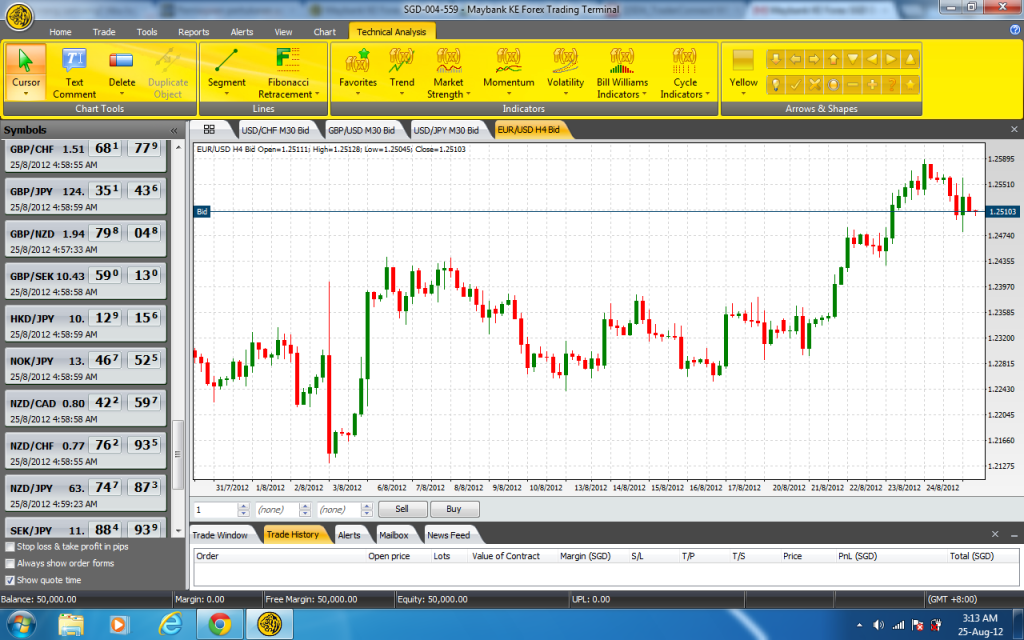1024x640 pixels.
Task: Switch to the Reports ribbon tab
Action: [193, 32]
